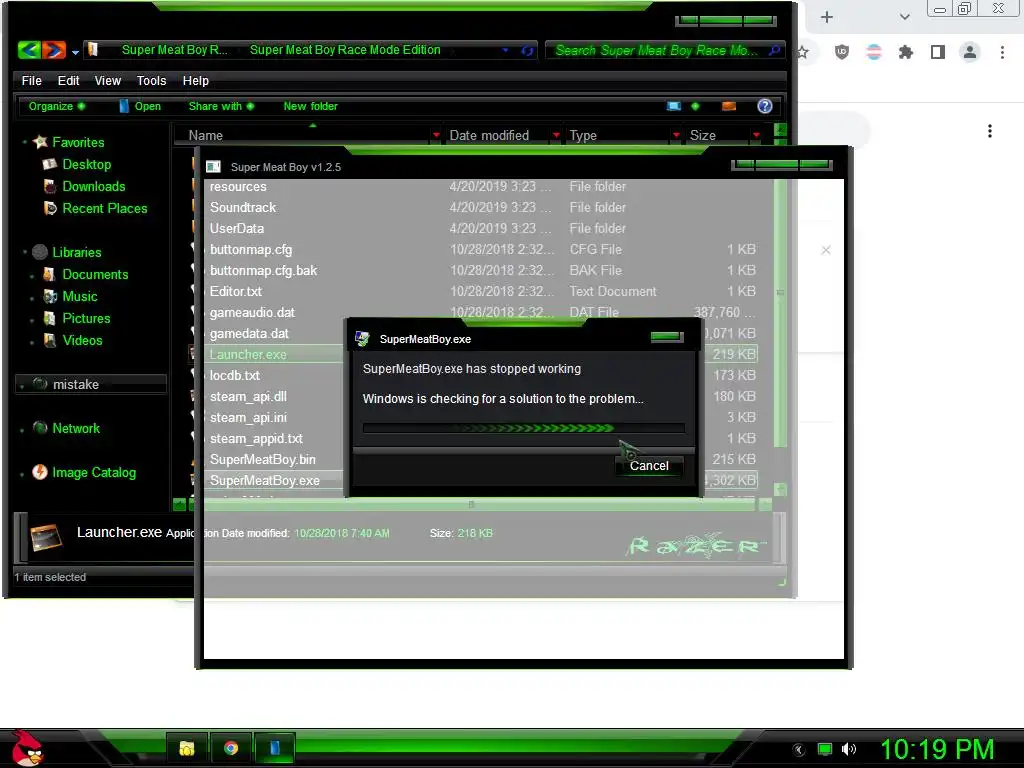Click the blue help question mark icon
This screenshot has height=768, width=1024.
click(765, 106)
